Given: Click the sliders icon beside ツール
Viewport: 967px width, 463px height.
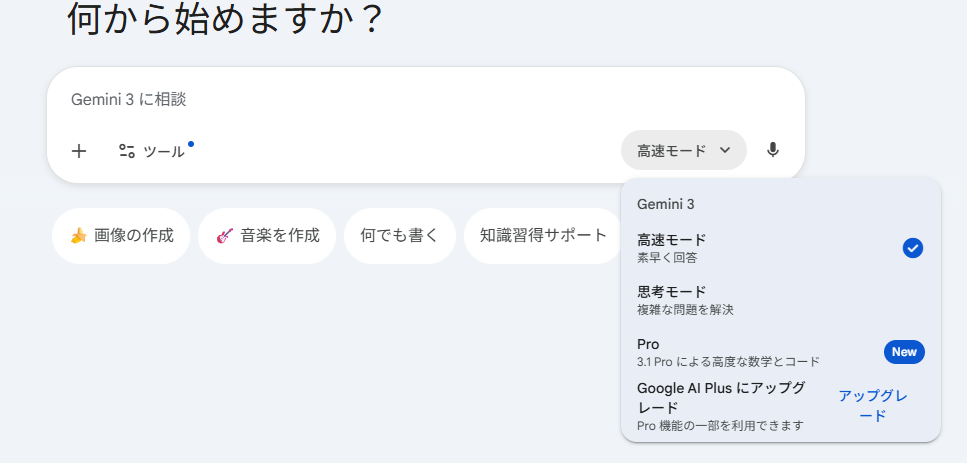Looking at the screenshot, I should (x=127, y=151).
